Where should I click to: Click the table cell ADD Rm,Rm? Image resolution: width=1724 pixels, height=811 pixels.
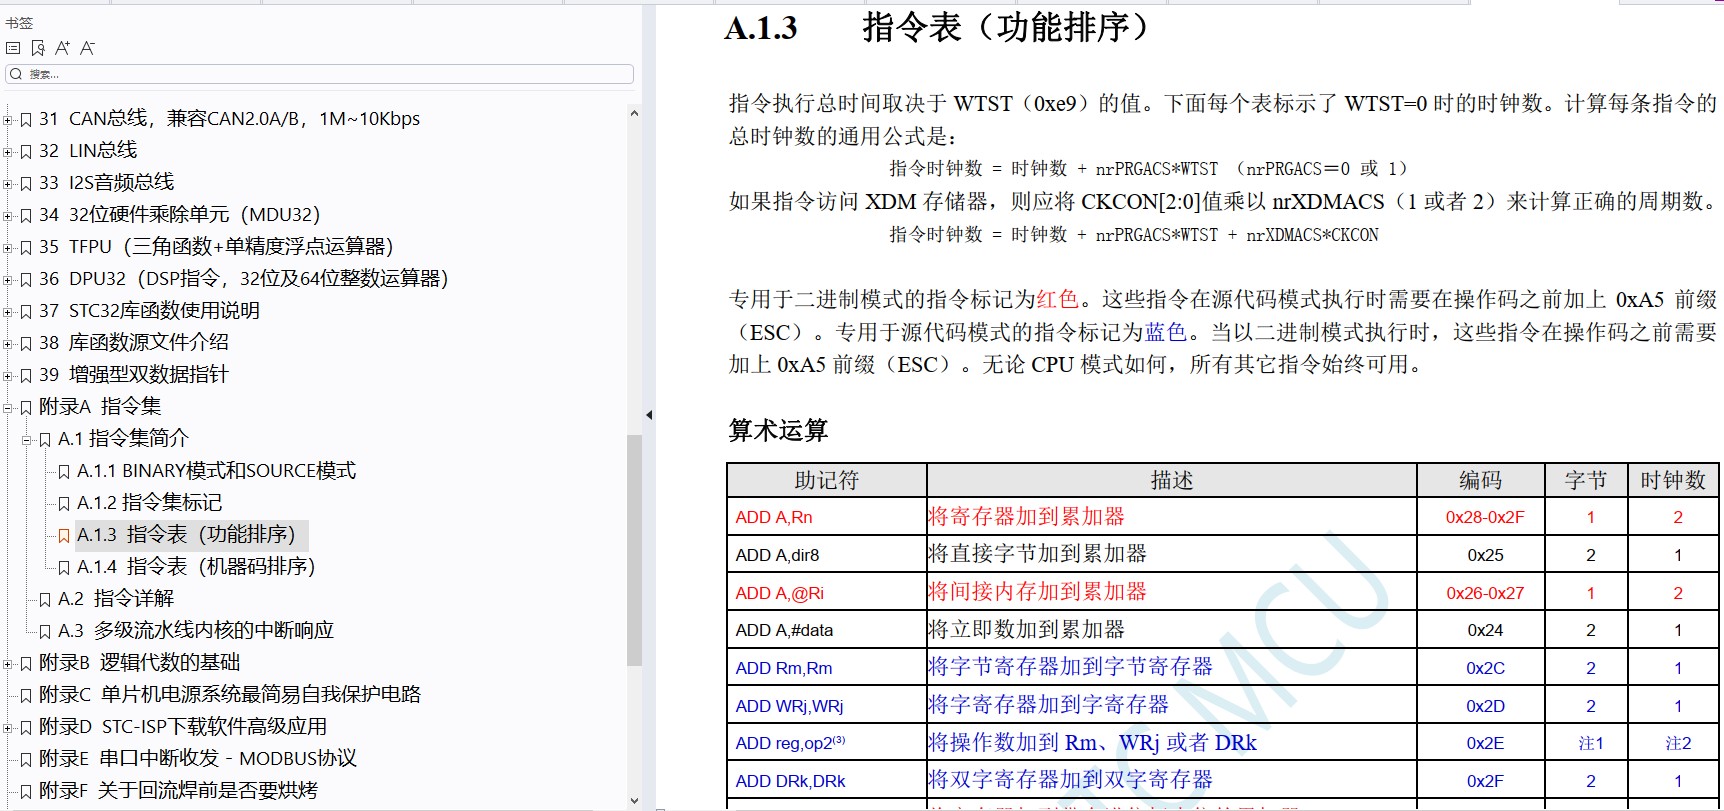tap(827, 668)
